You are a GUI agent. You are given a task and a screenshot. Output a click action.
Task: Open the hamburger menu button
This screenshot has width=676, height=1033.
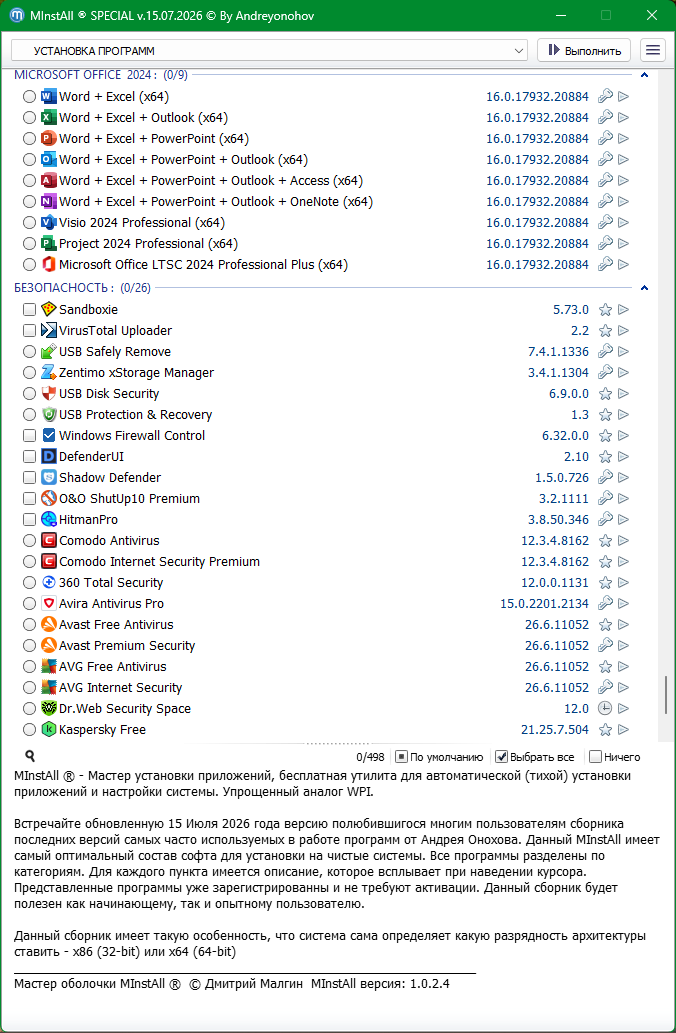(x=652, y=51)
